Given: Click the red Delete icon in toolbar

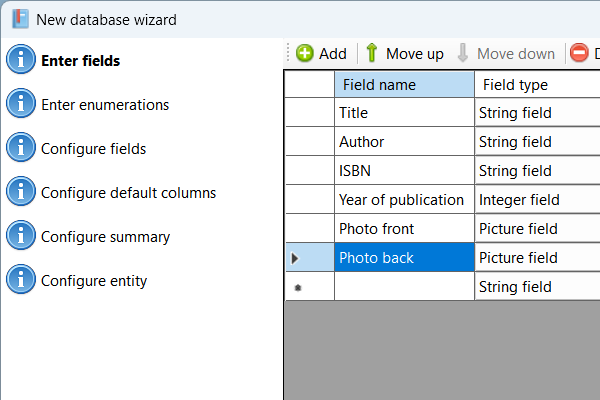Looking at the screenshot, I should coord(579,54).
